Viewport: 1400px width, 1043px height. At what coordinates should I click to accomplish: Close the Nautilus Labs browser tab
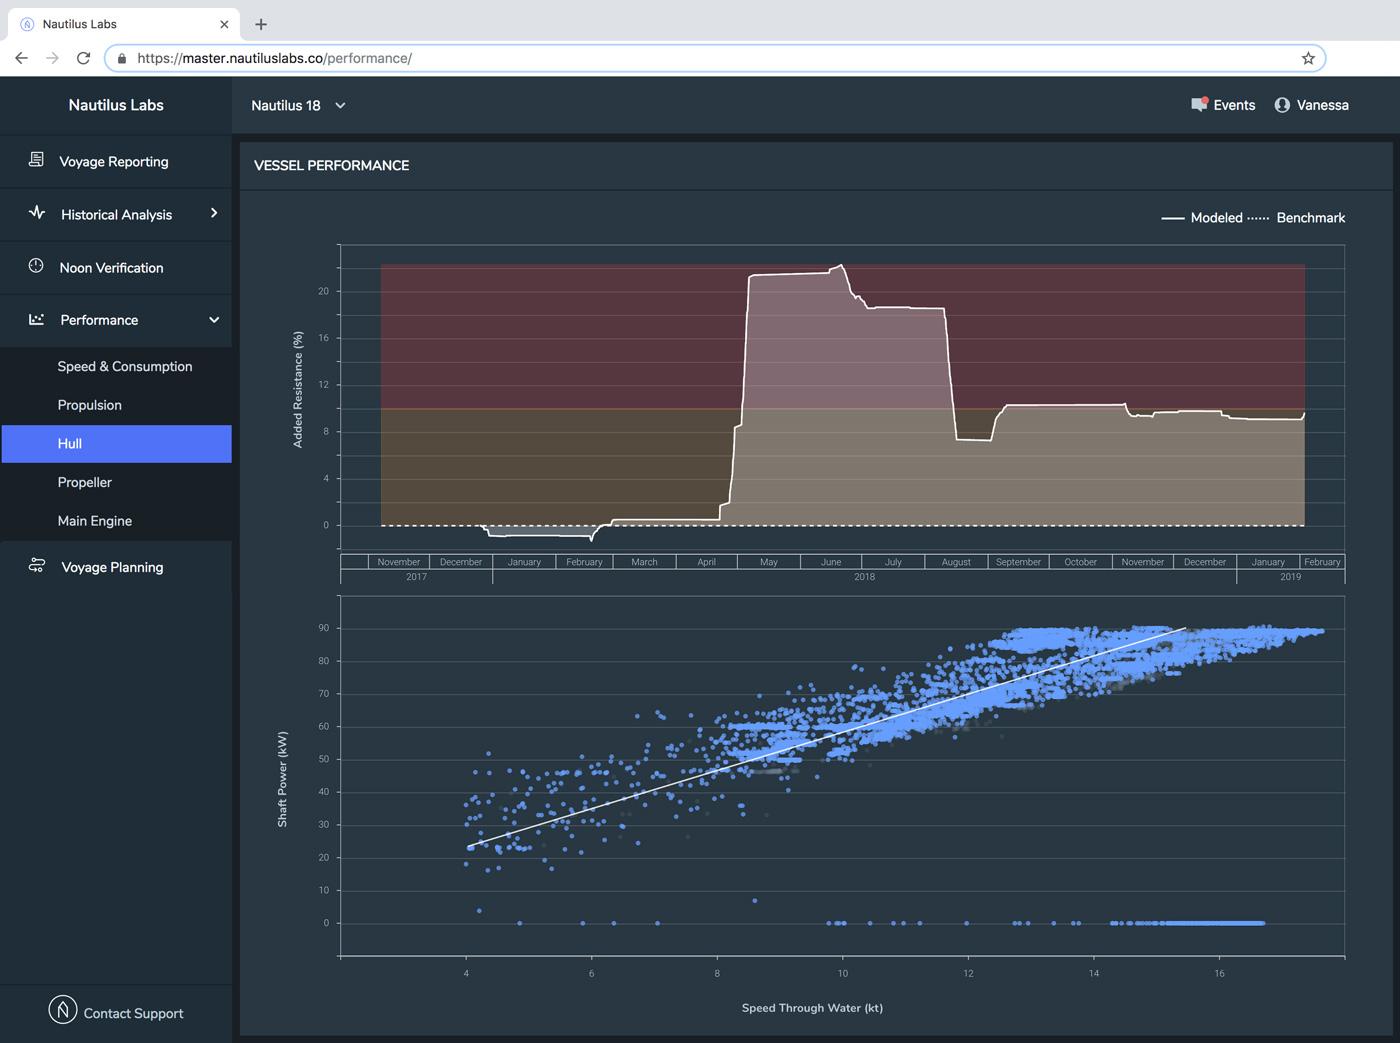[224, 24]
